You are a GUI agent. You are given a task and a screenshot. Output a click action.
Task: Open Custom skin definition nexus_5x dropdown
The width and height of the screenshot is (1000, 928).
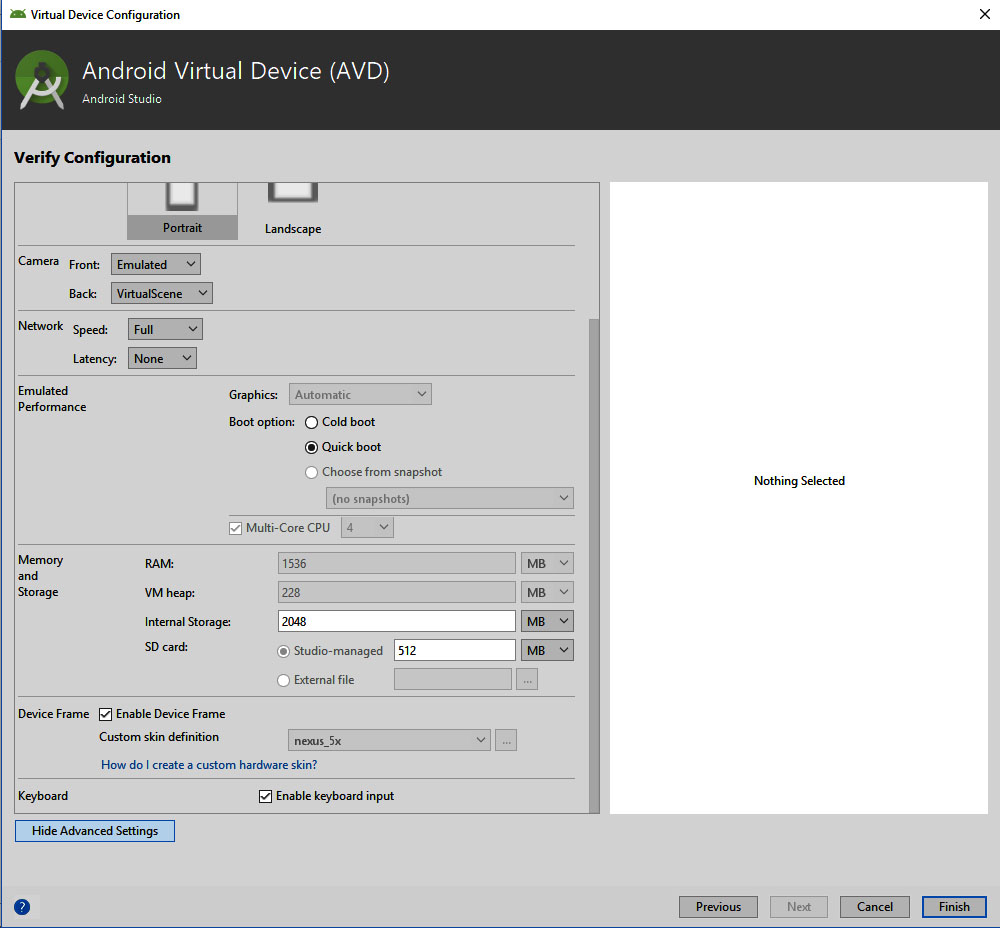(x=389, y=741)
